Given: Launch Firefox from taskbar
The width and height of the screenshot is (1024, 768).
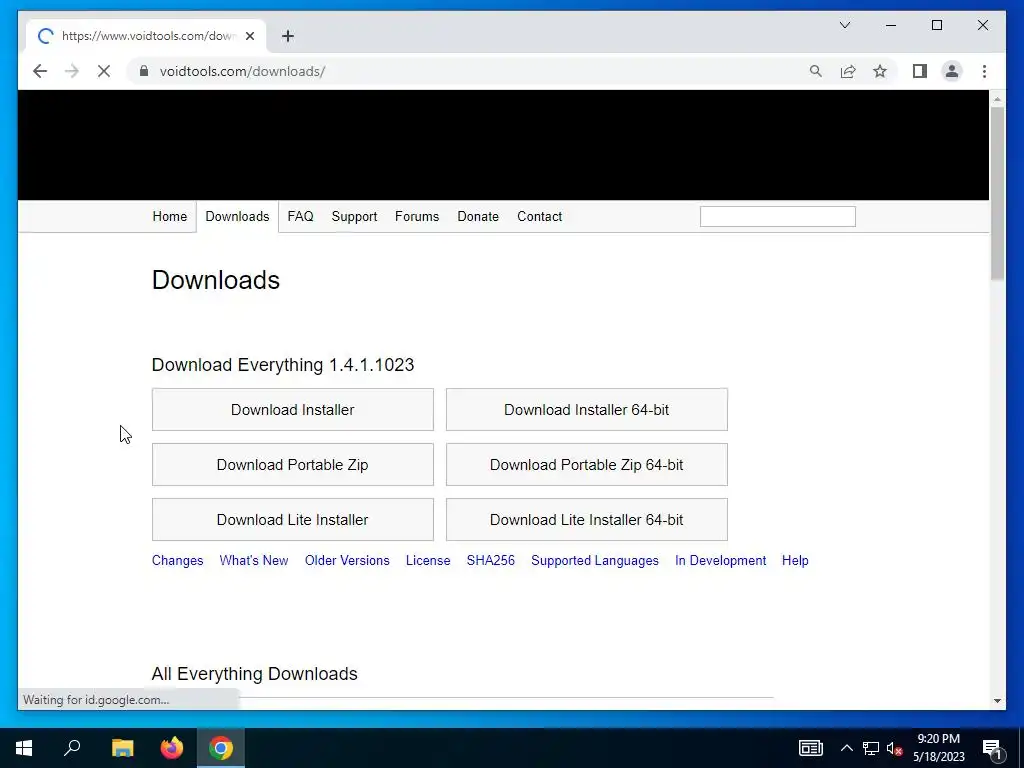Looking at the screenshot, I should tap(172, 748).
